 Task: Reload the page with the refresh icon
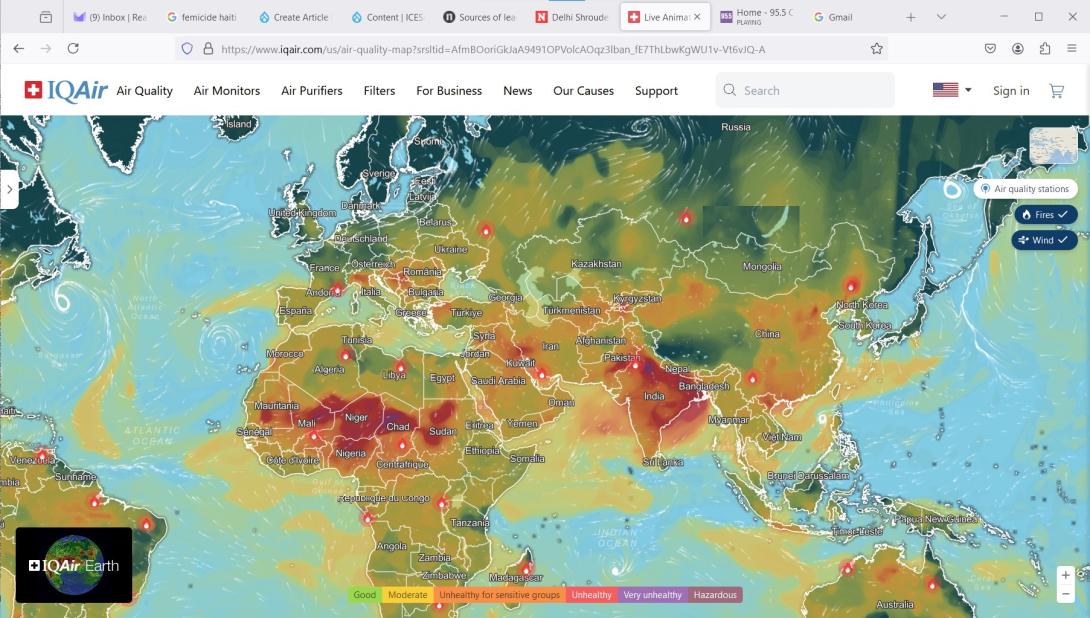73,48
